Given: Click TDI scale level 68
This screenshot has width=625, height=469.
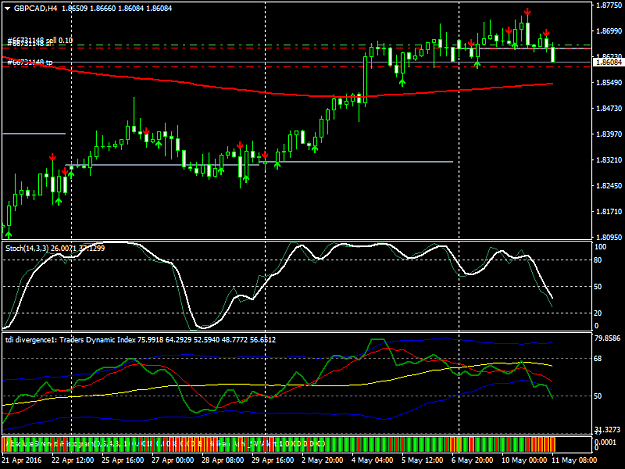Looking at the screenshot, I should point(598,359).
